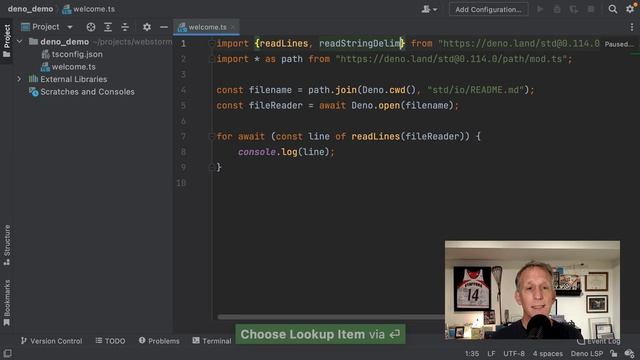Toggle the Project side tool window
This screenshot has width=640, height=360.
point(7,41)
